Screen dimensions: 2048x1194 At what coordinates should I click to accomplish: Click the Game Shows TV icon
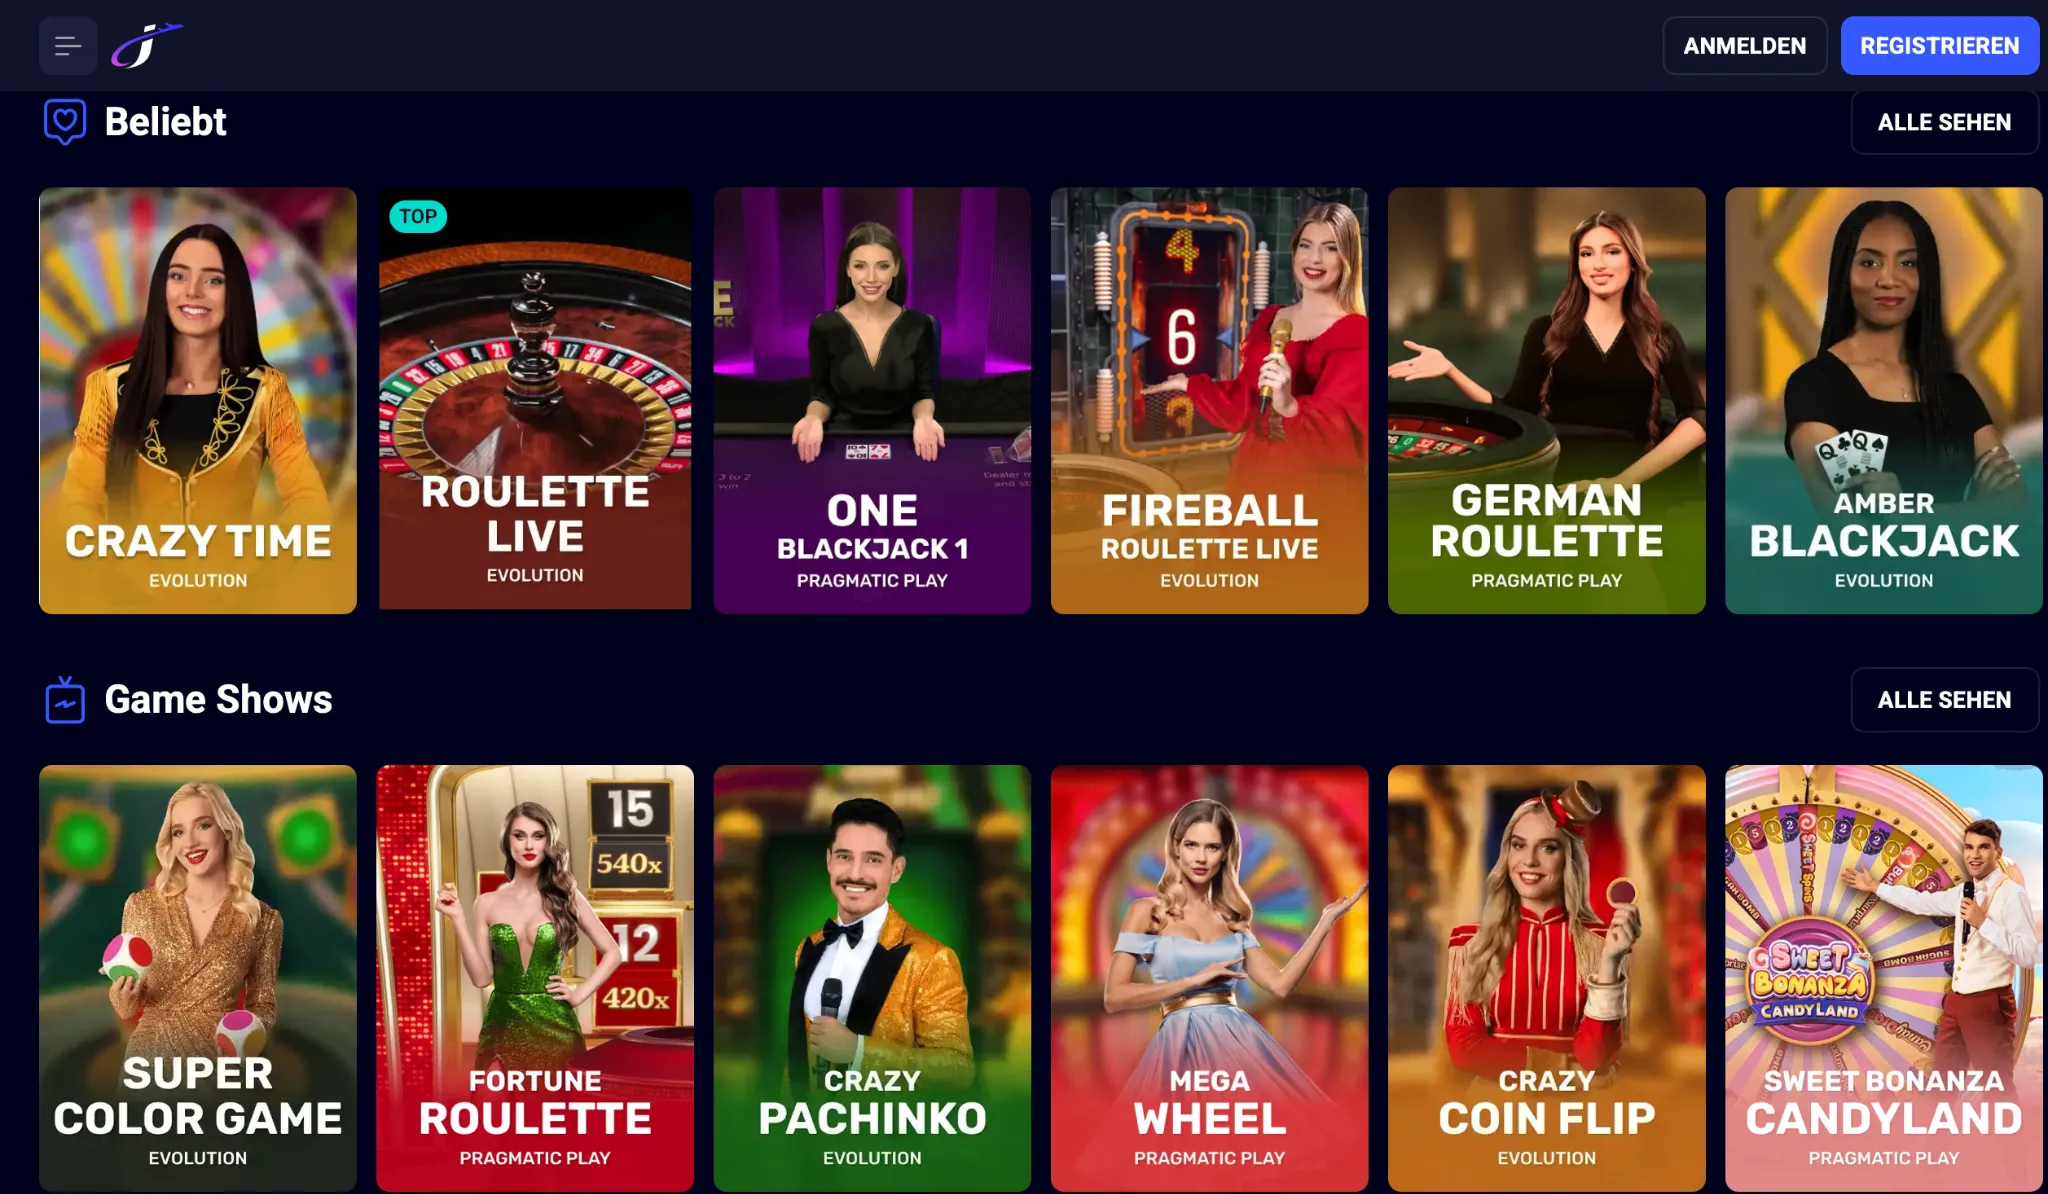click(65, 699)
